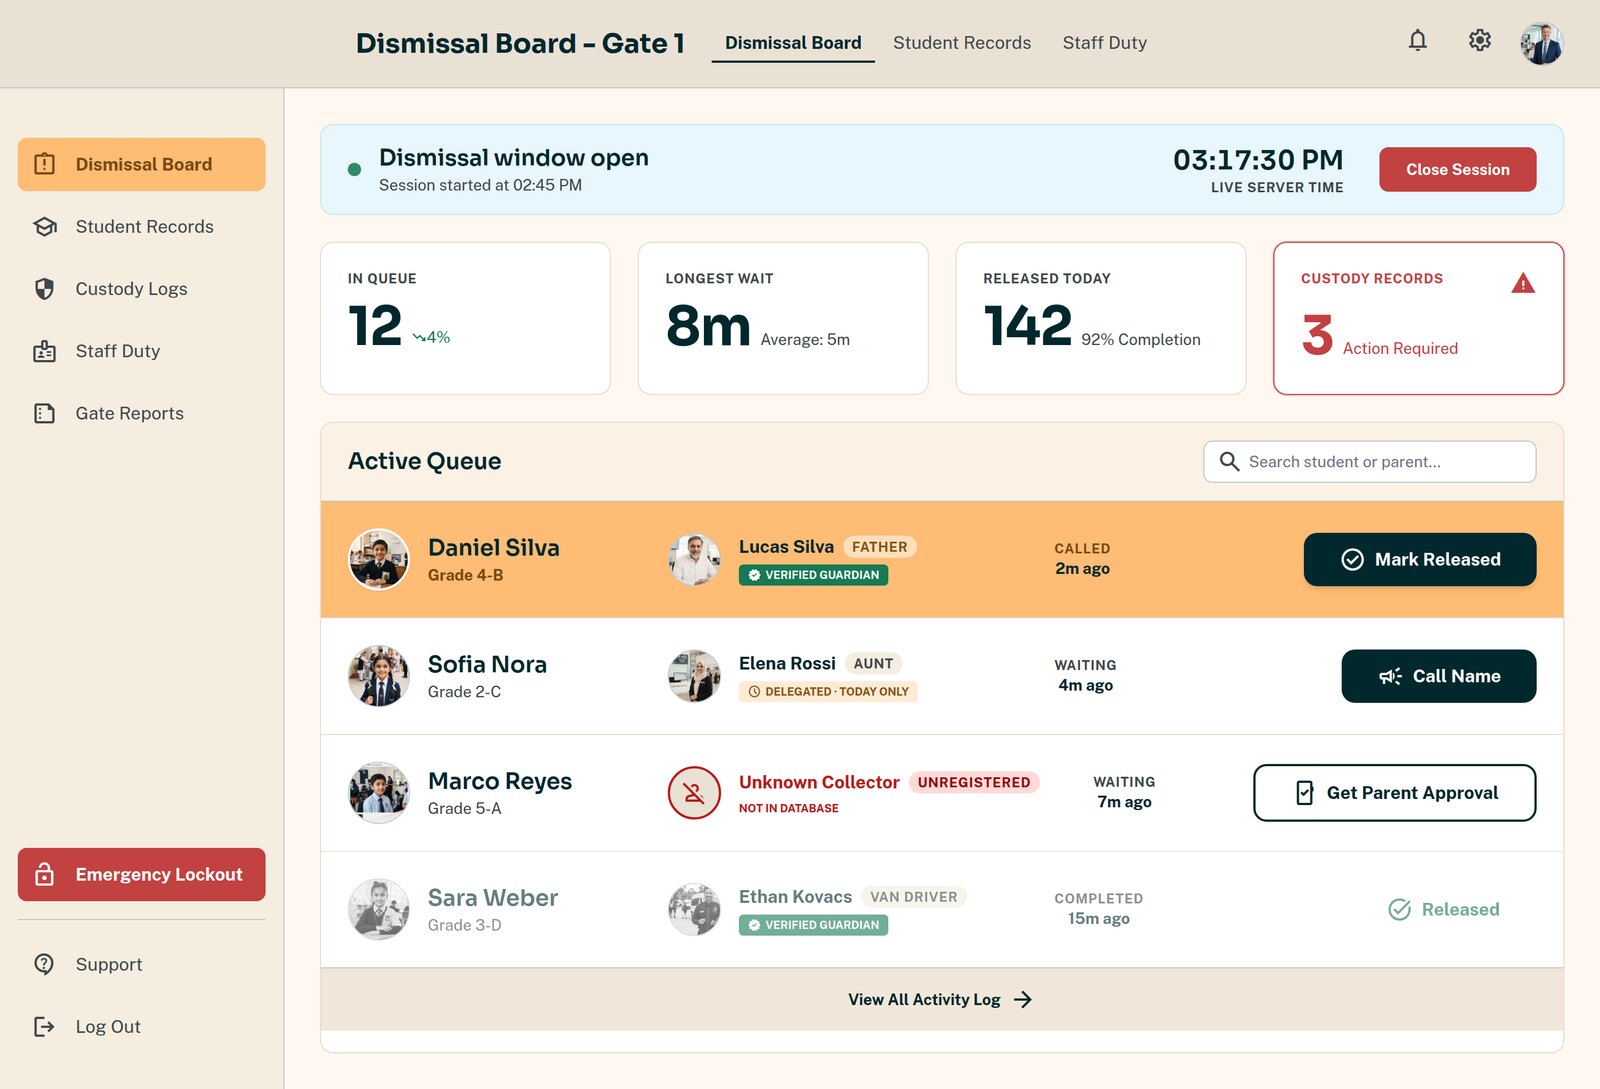Click Daniel Silva's student photo
The width and height of the screenshot is (1600, 1089).
click(378, 559)
